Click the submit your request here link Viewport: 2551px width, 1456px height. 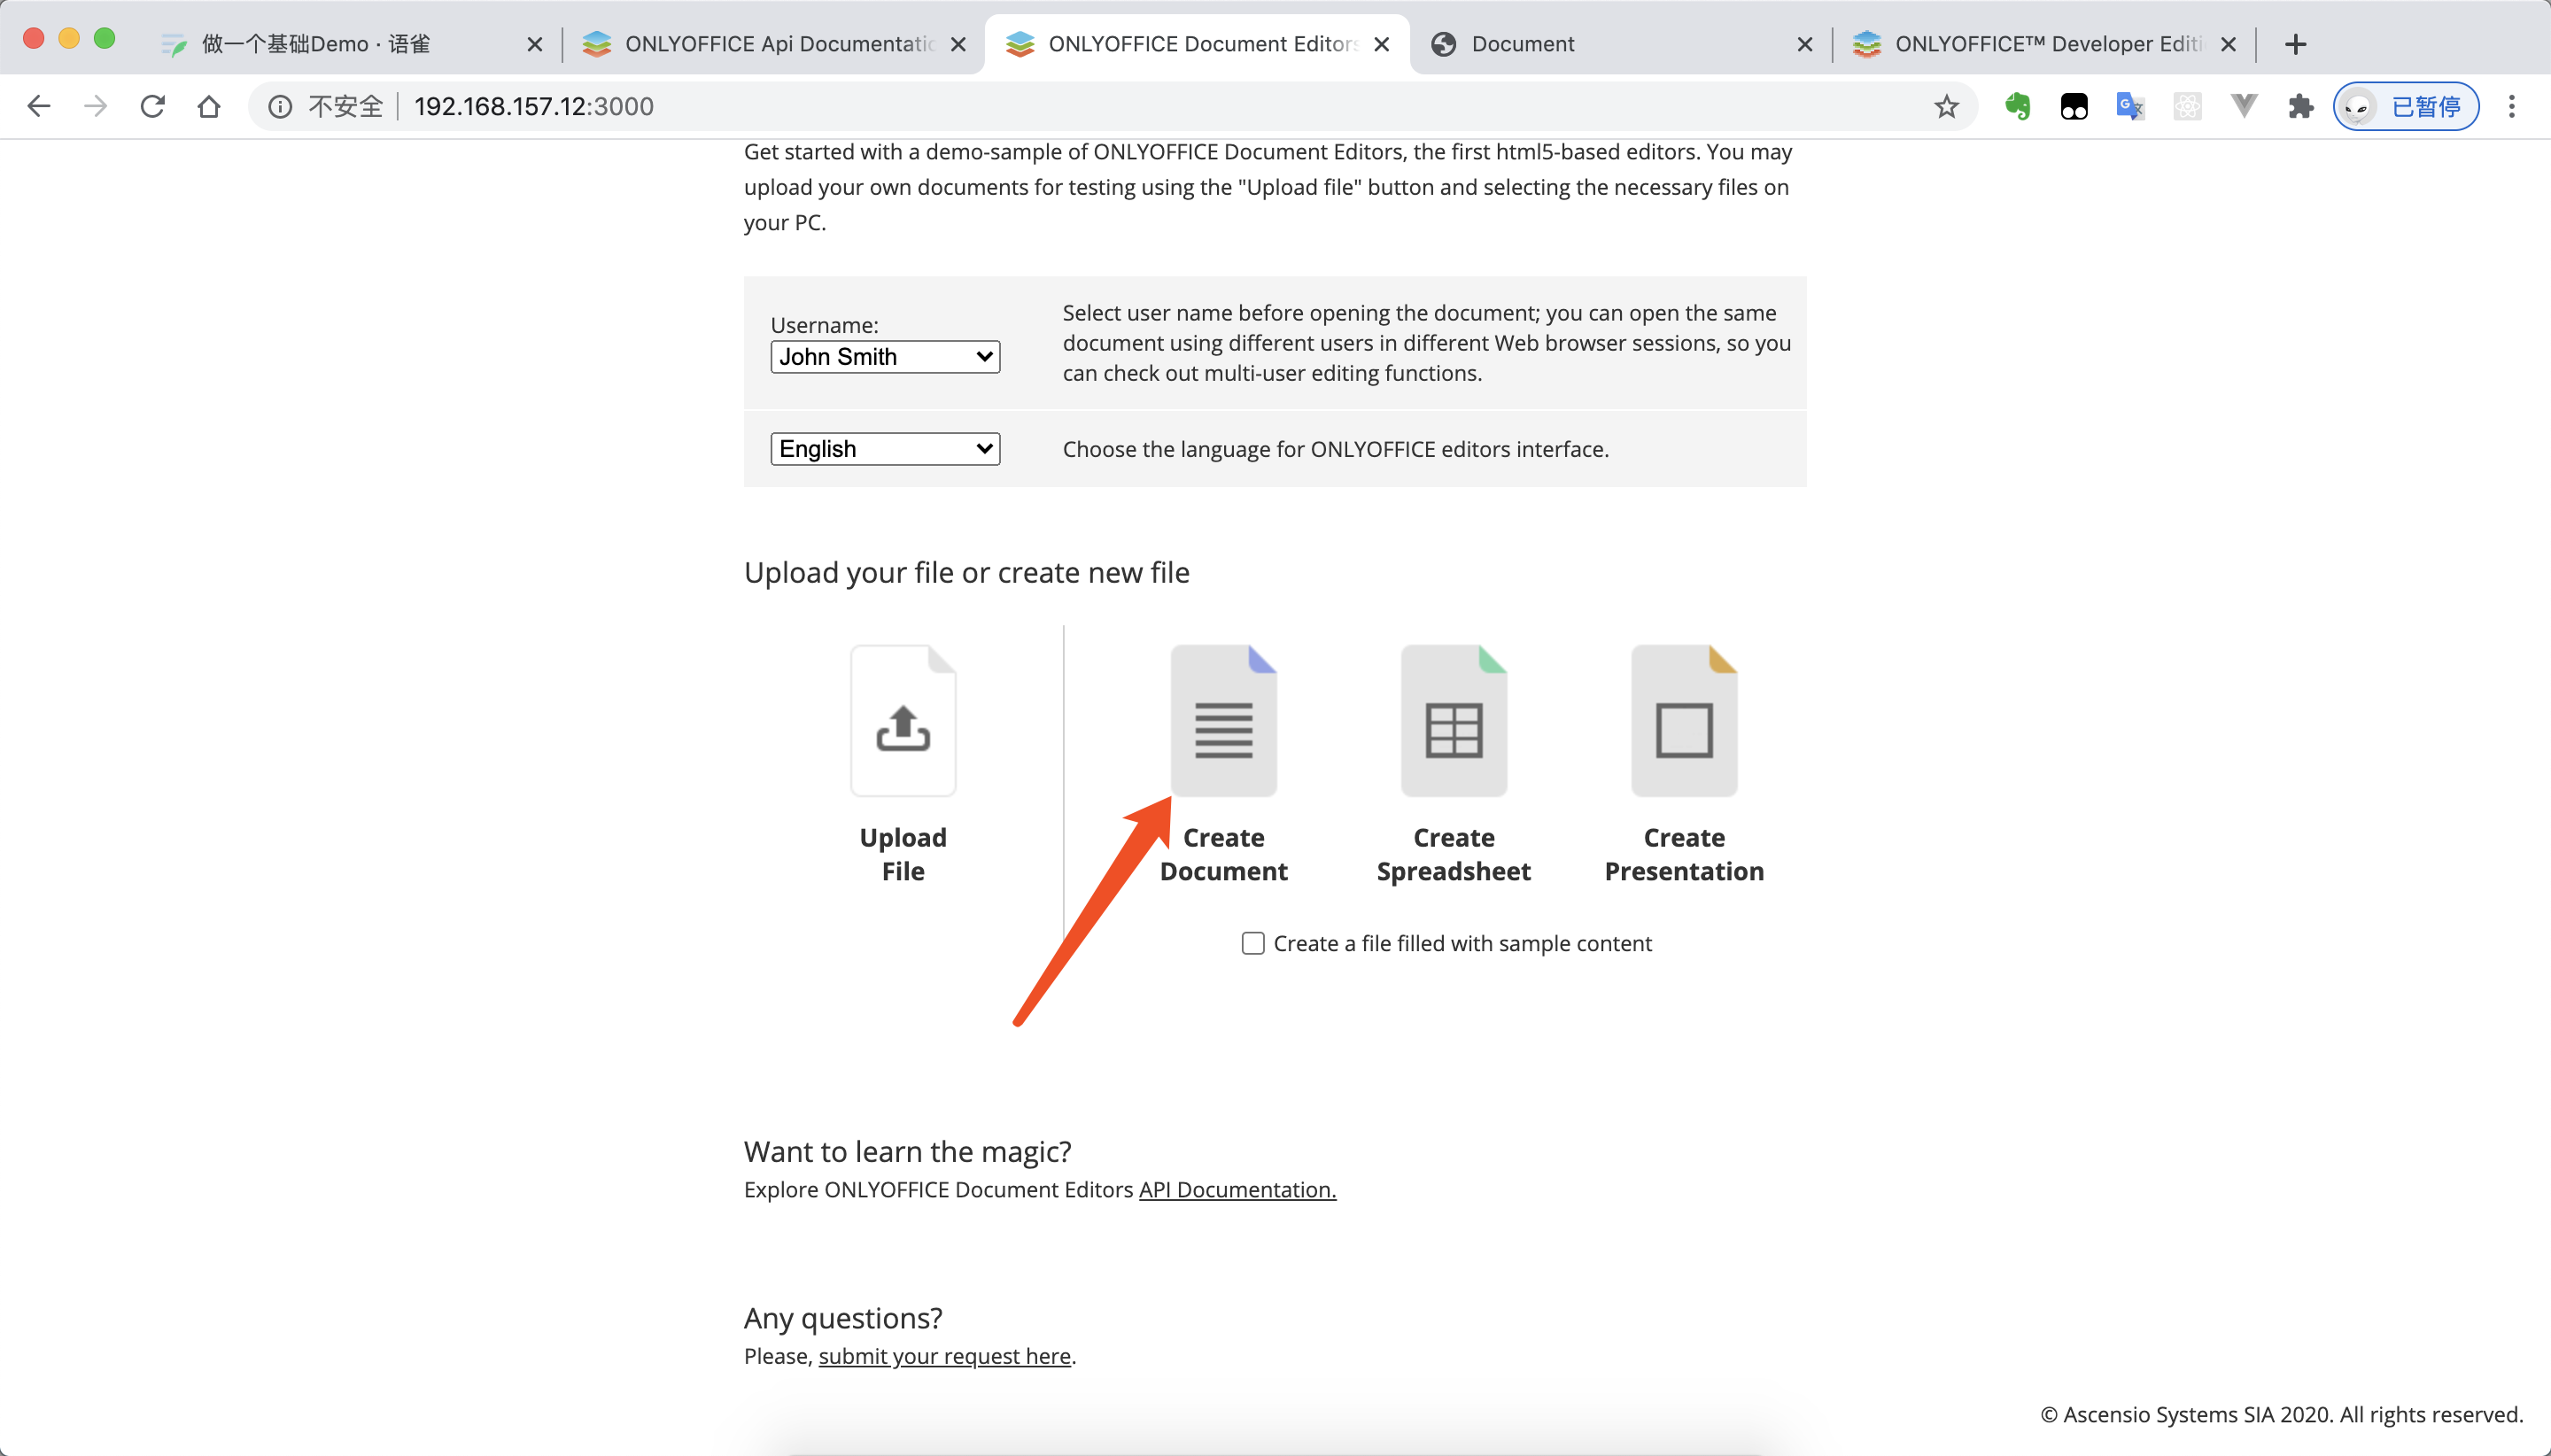[x=944, y=1356]
